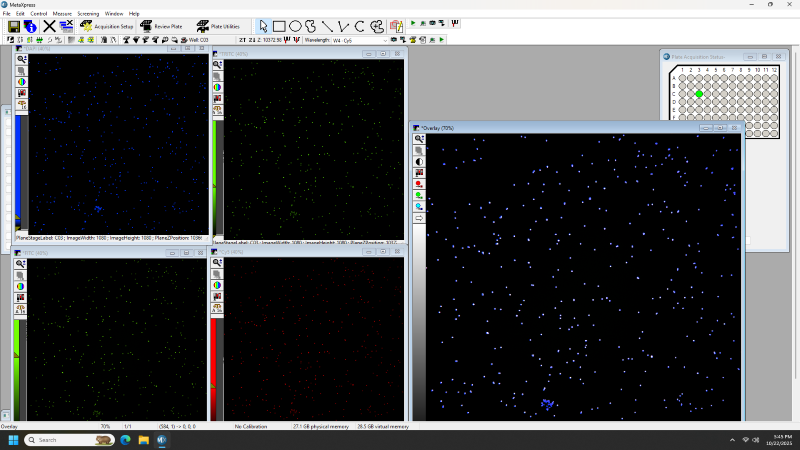Select the arrow pointer tool
Screen dimensions: 800x450
263,26
